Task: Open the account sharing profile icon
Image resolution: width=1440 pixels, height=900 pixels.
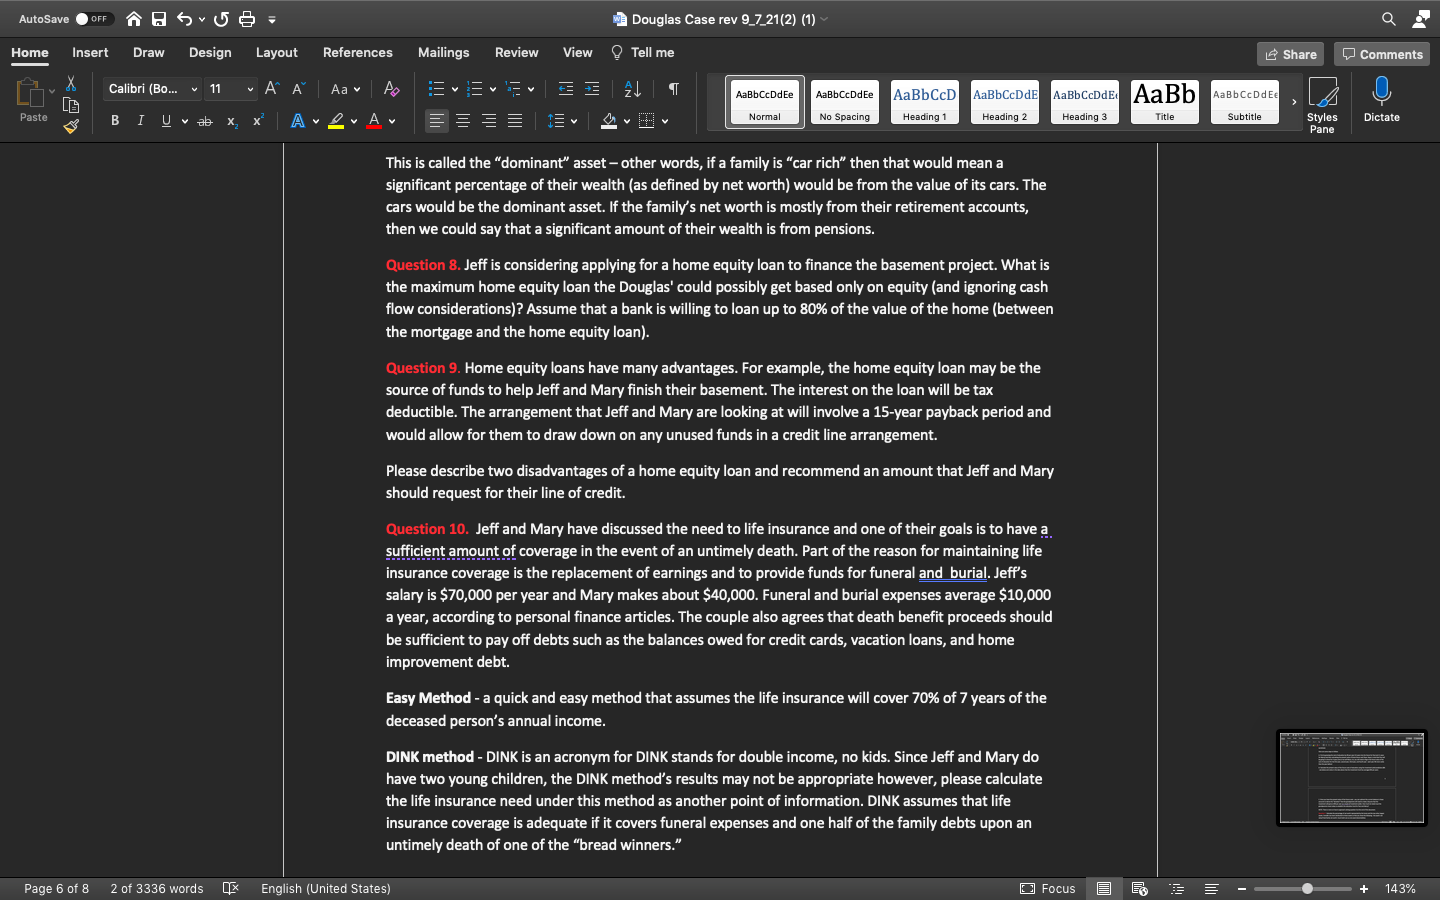Action: (x=1420, y=19)
